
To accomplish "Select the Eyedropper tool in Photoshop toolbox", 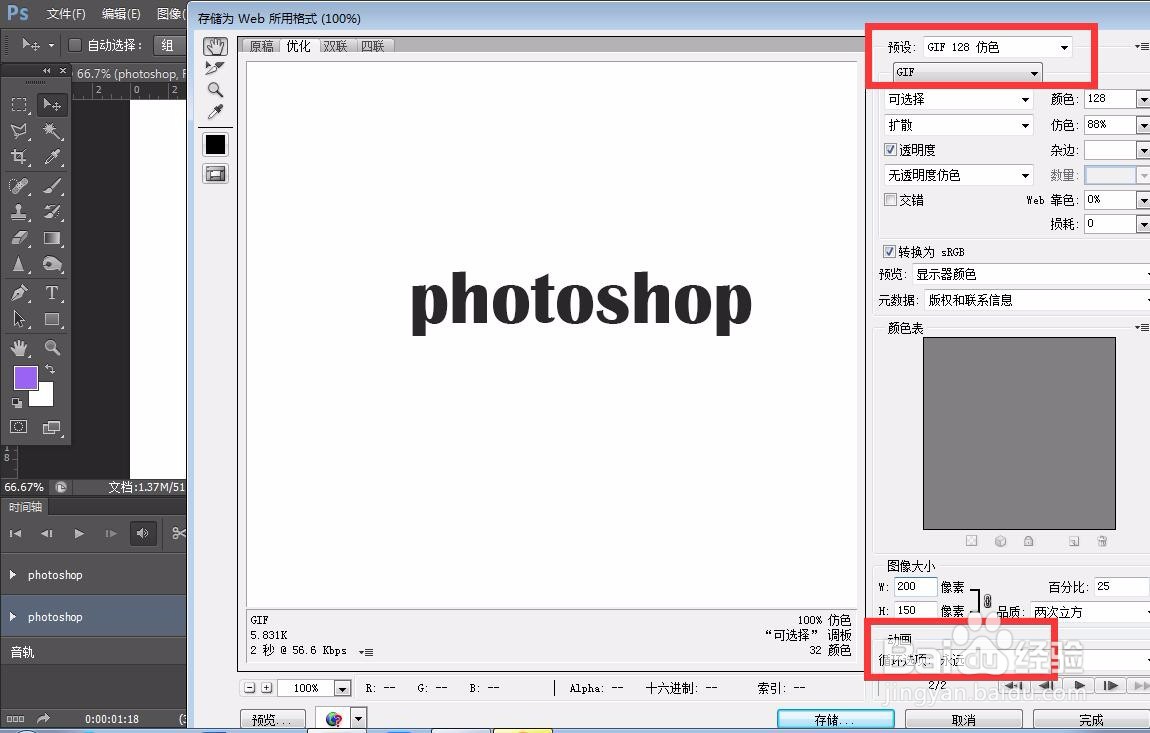I will click(51, 157).
